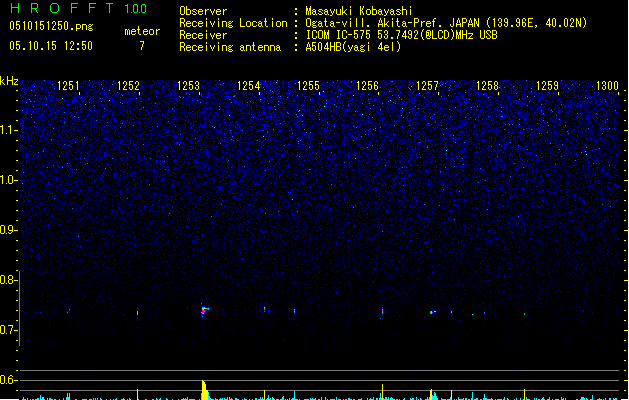Viewport: 629px width, 400px height.
Task: Click the 0.6 kHz frequency label
Action: point(8,380)
